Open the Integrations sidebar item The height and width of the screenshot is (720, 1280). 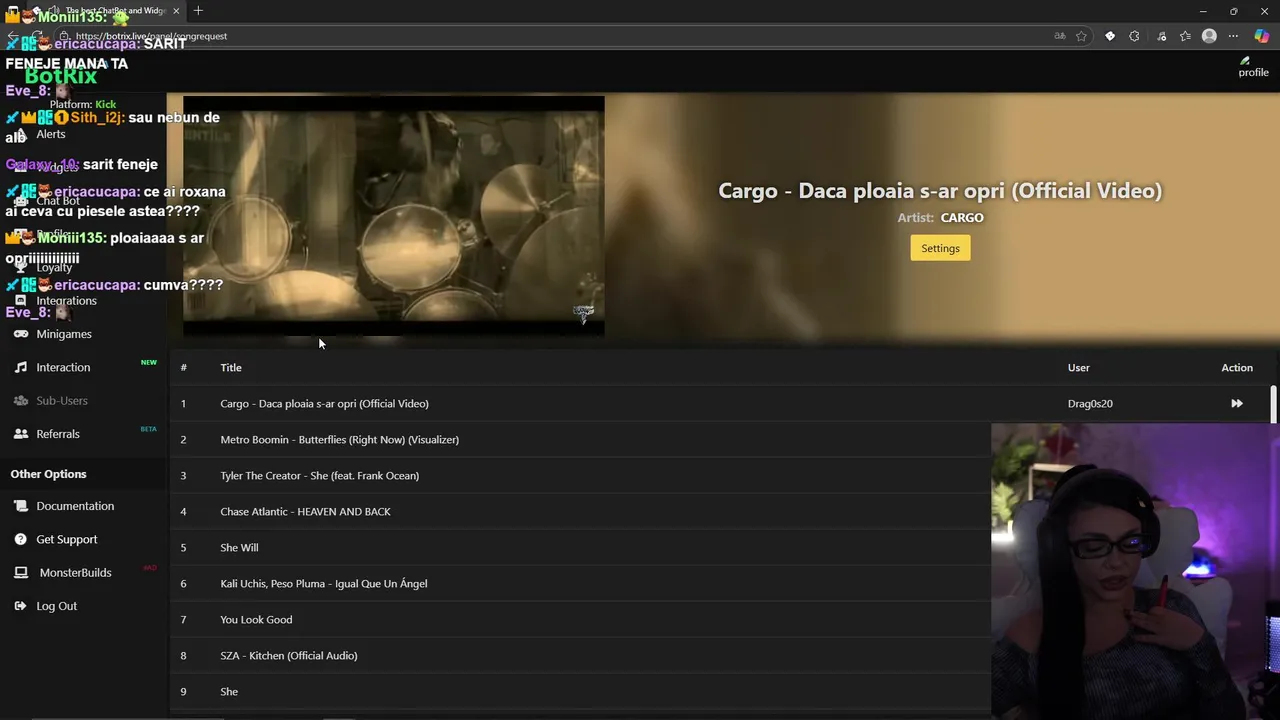[x=66, y=301]
